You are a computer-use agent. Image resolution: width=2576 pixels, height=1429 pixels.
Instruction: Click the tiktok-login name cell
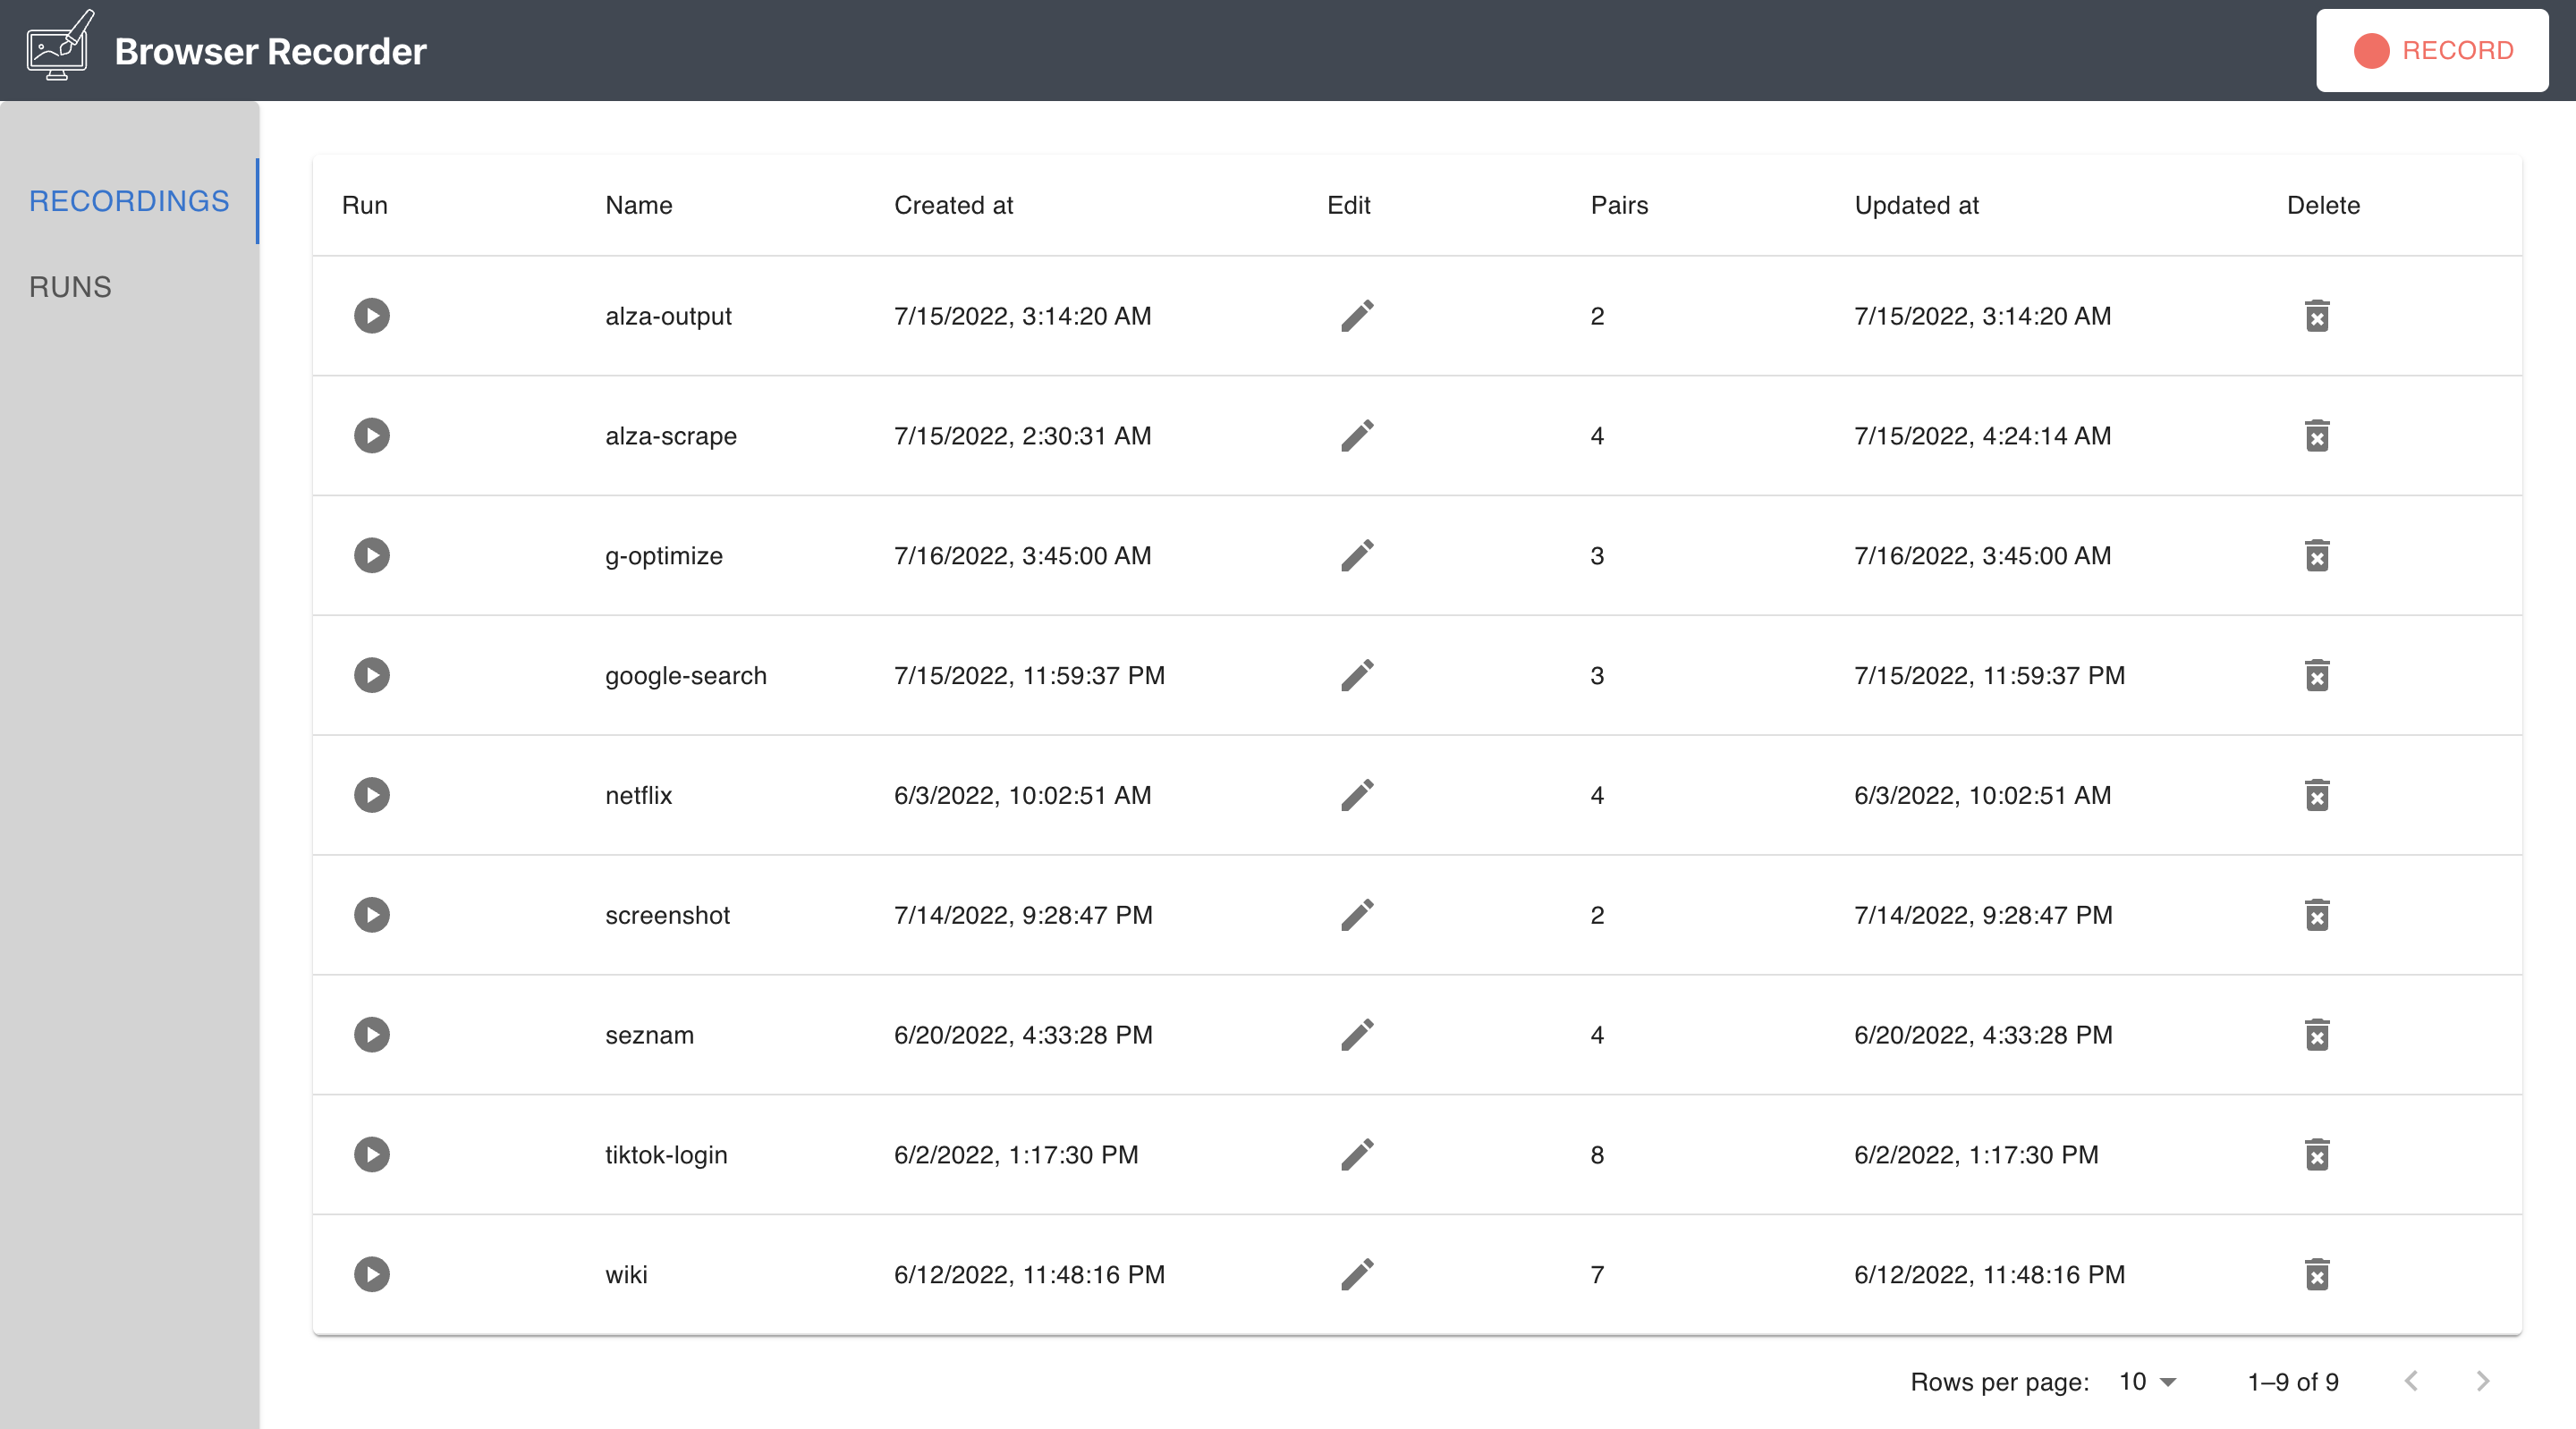(x=666, y=1155)
